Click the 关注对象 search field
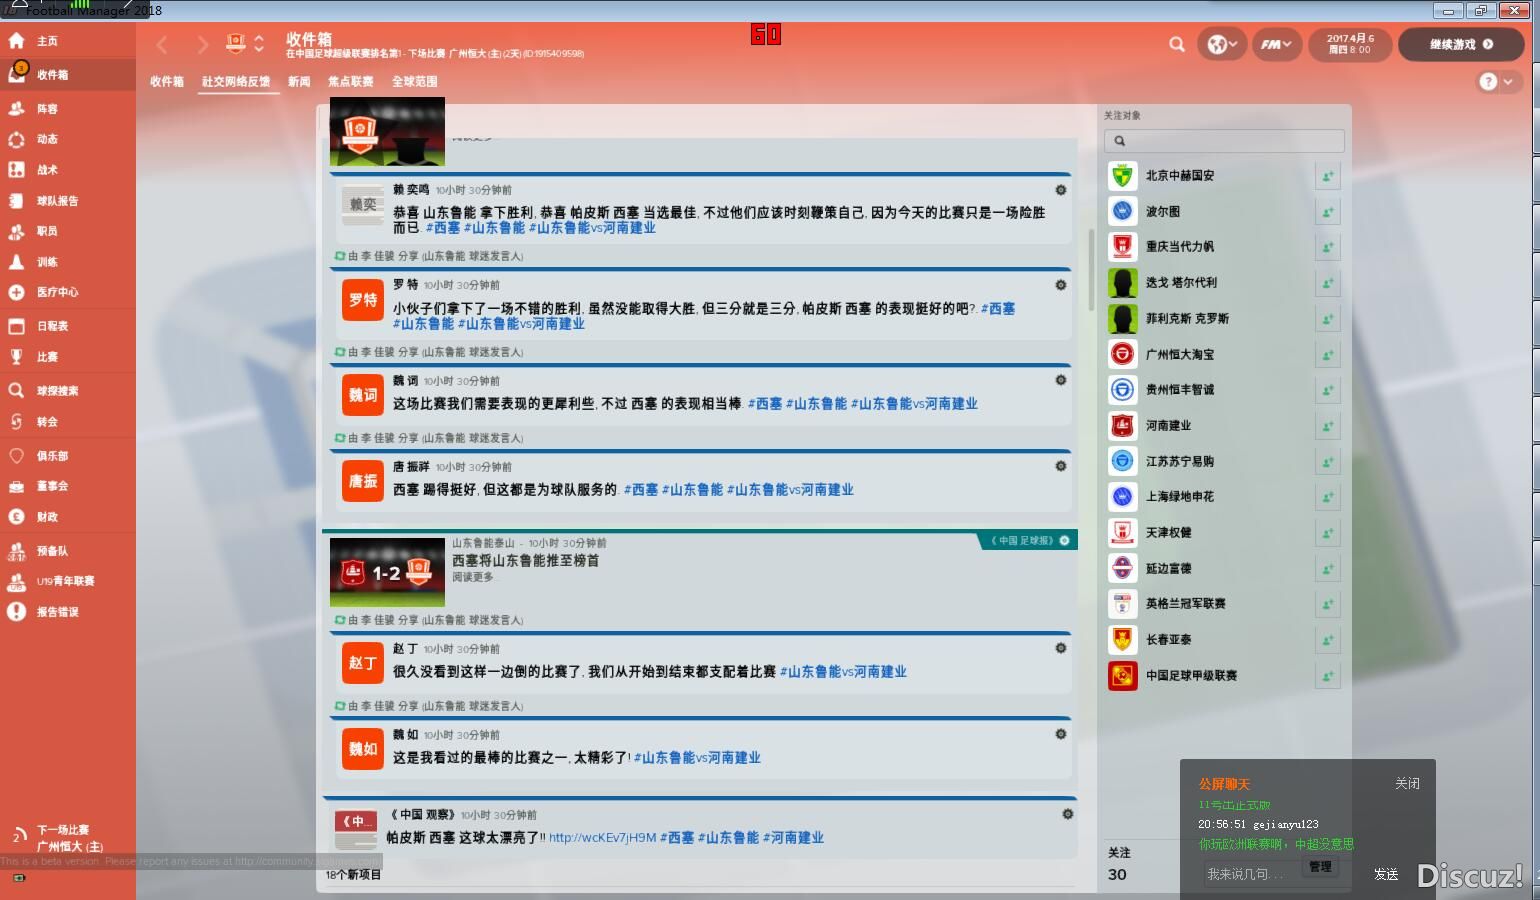 pyautogui.click(x=1226, y=141)
